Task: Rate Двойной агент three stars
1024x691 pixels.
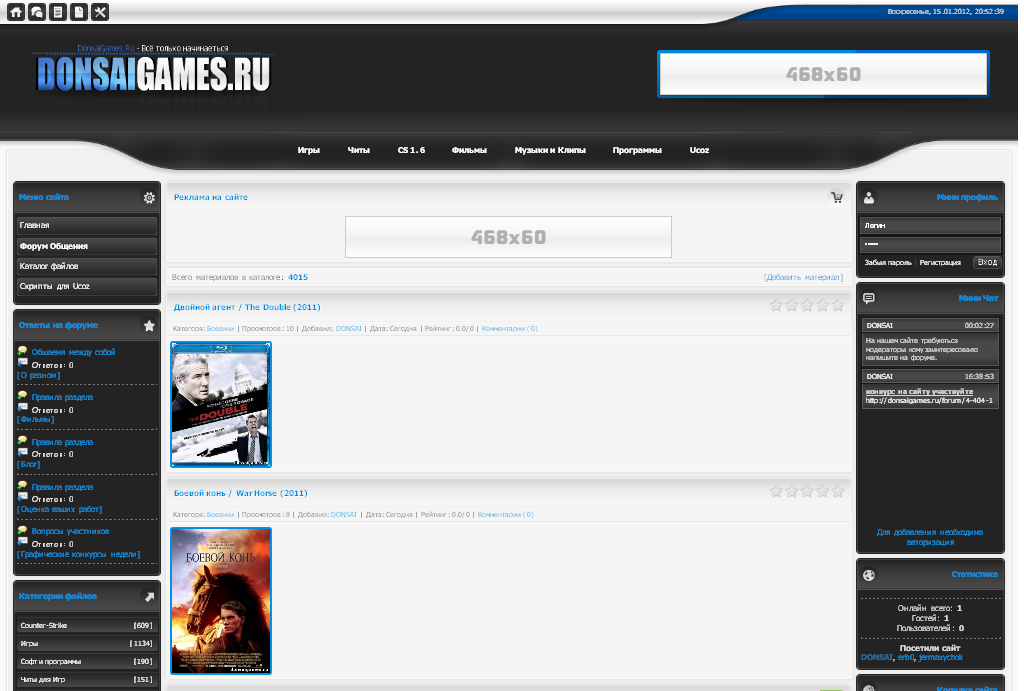Action: pyautogui.click(x=807, y=305)
